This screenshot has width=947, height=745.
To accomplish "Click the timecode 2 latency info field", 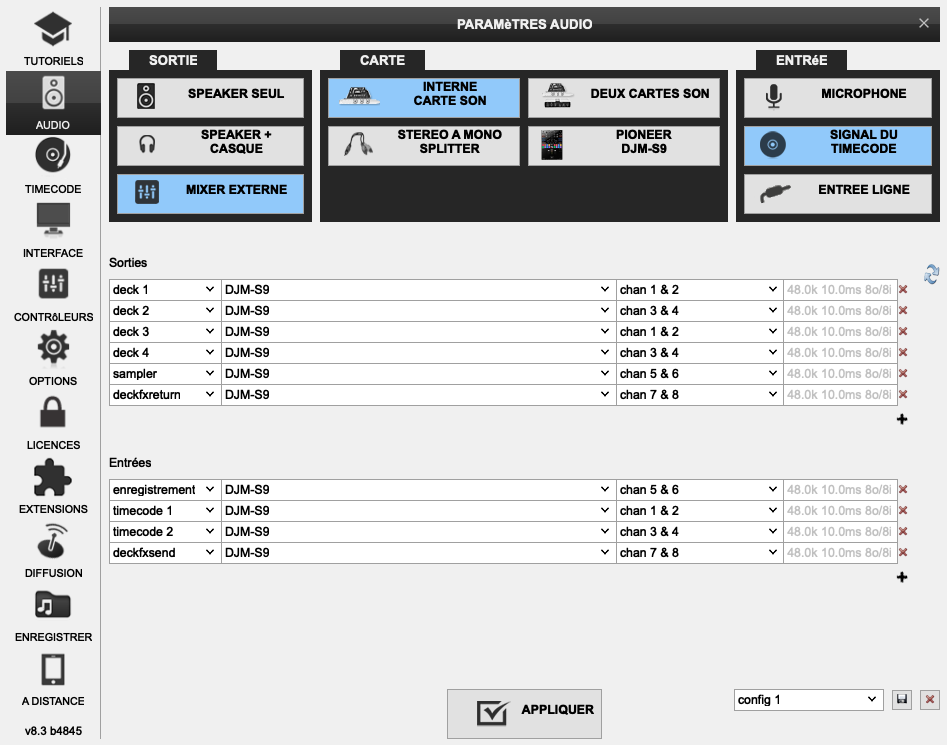I will tap(839, 531).
